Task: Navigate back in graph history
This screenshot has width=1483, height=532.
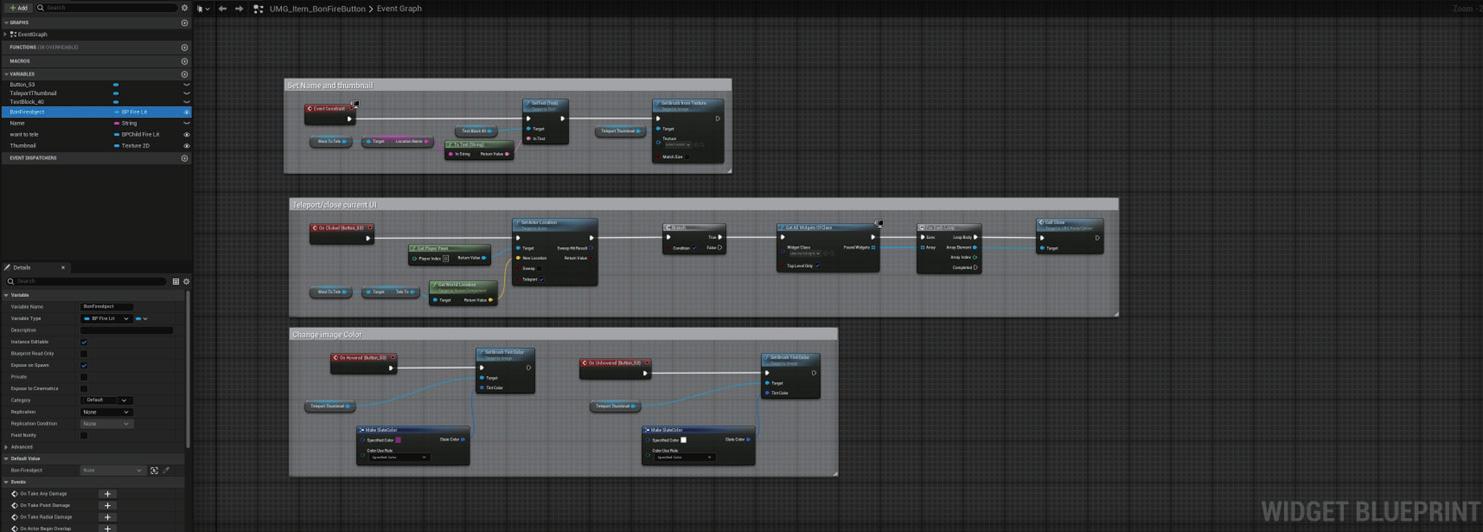Action: click(x=222, y=8)
